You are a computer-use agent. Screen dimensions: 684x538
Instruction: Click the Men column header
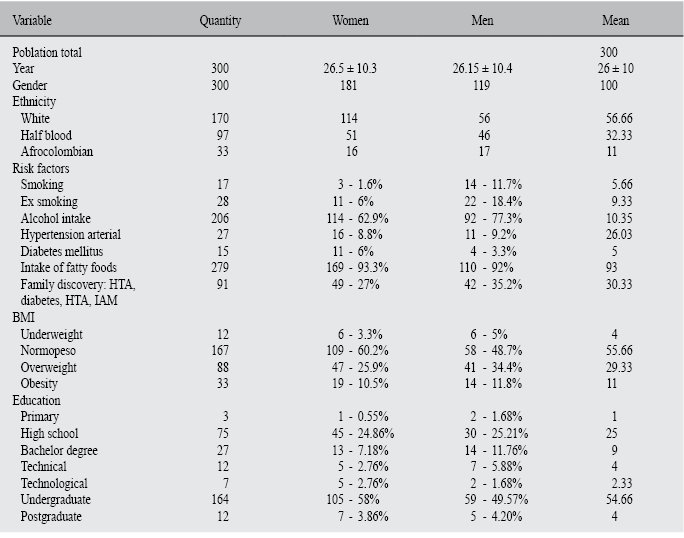pyautogui.click(x=486, y=20)
